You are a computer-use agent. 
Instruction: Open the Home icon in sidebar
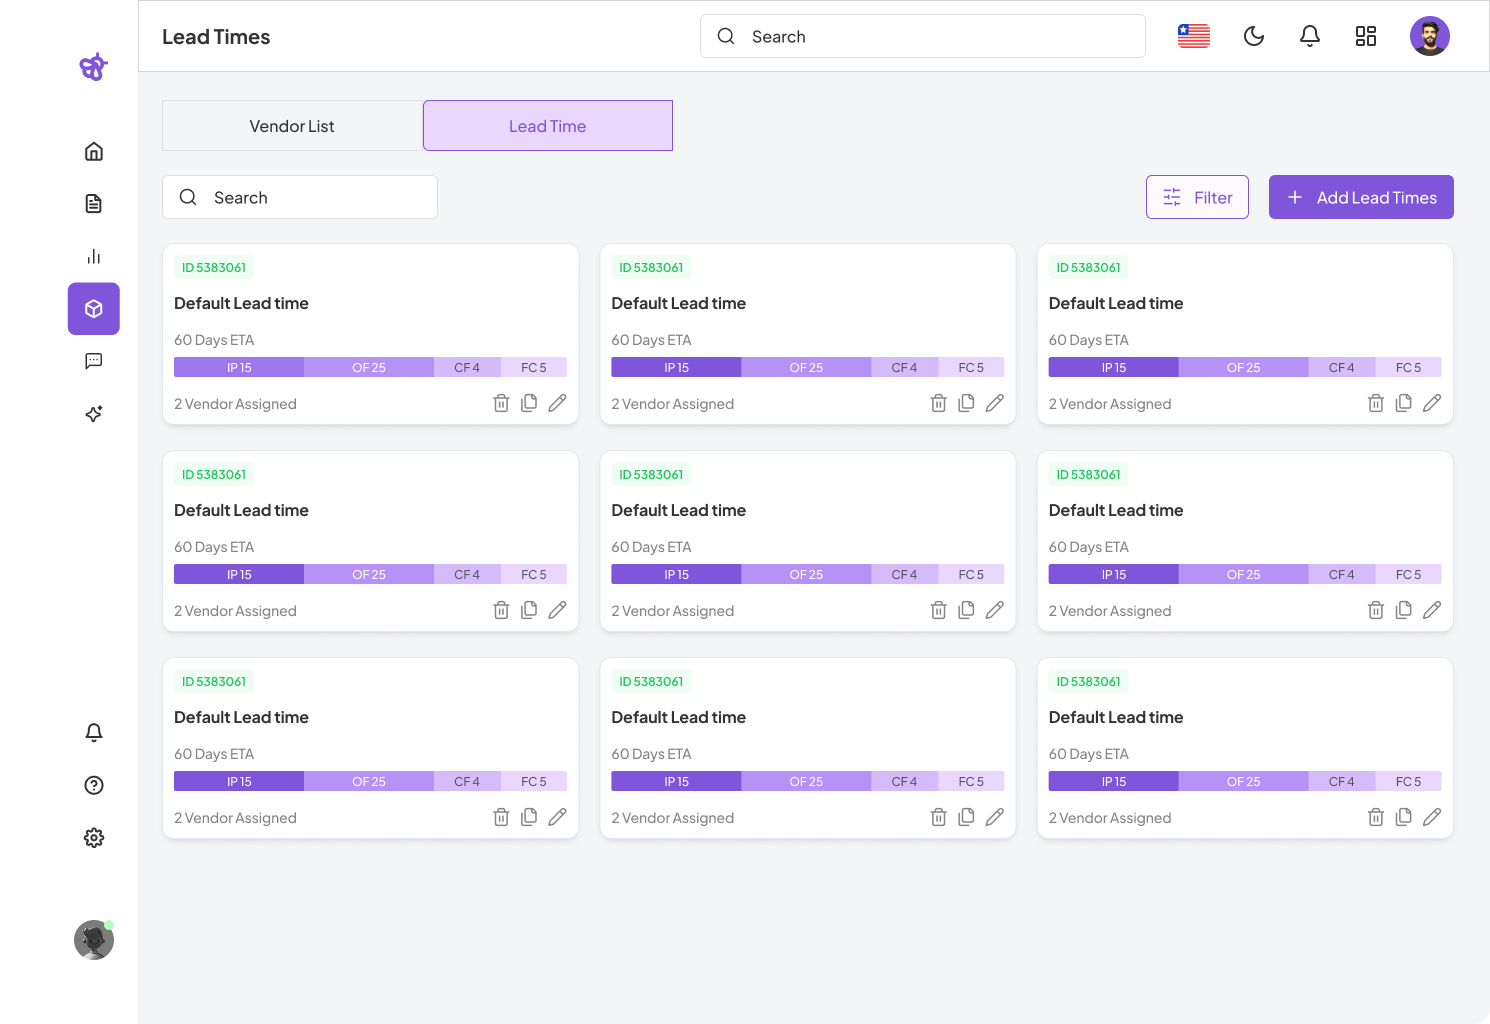pos(94,152)
